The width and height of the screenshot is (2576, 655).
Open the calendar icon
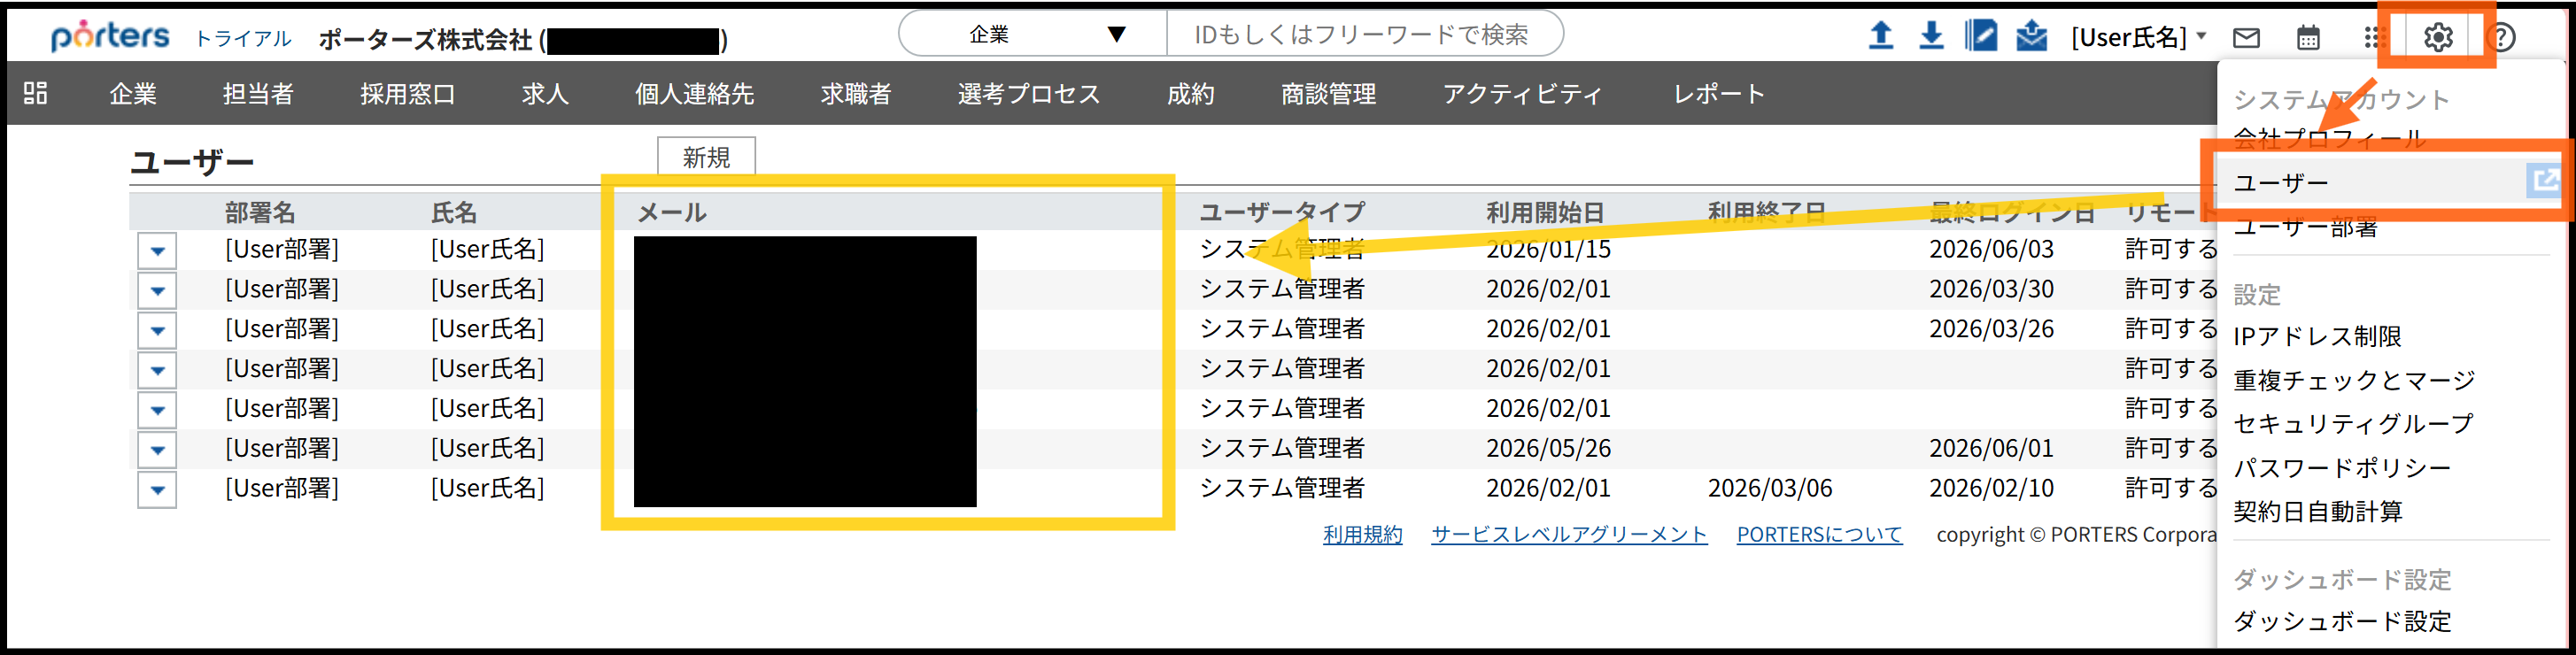(x=2308, y=38)
